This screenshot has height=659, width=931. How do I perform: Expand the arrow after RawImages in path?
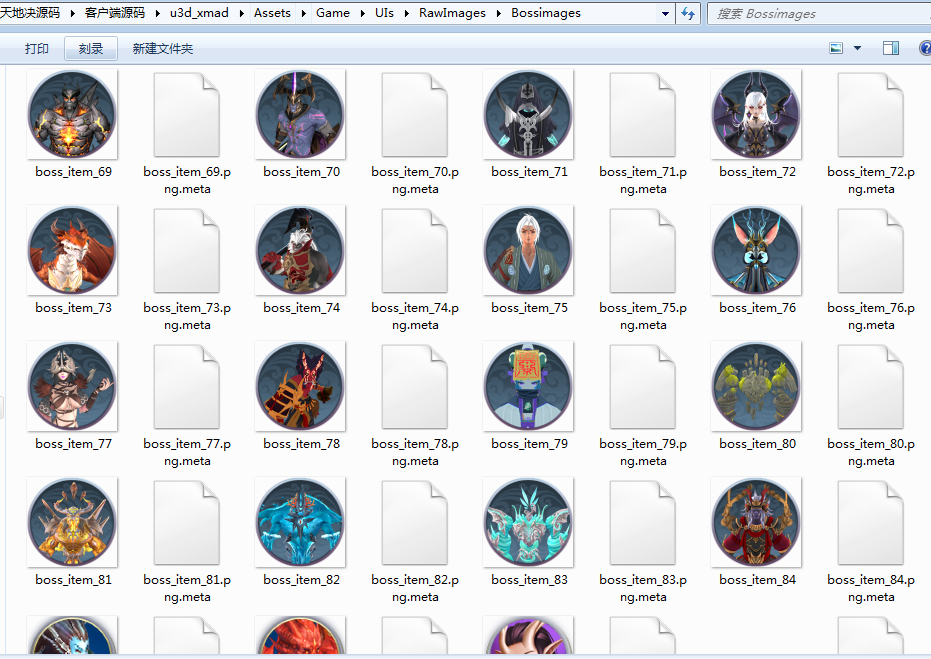coord(498,13)
